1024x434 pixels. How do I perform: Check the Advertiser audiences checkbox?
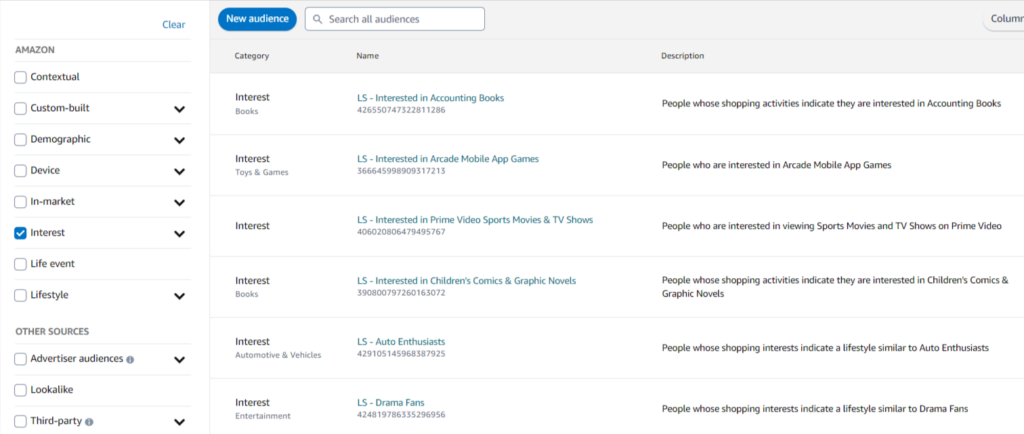point(20,359)
